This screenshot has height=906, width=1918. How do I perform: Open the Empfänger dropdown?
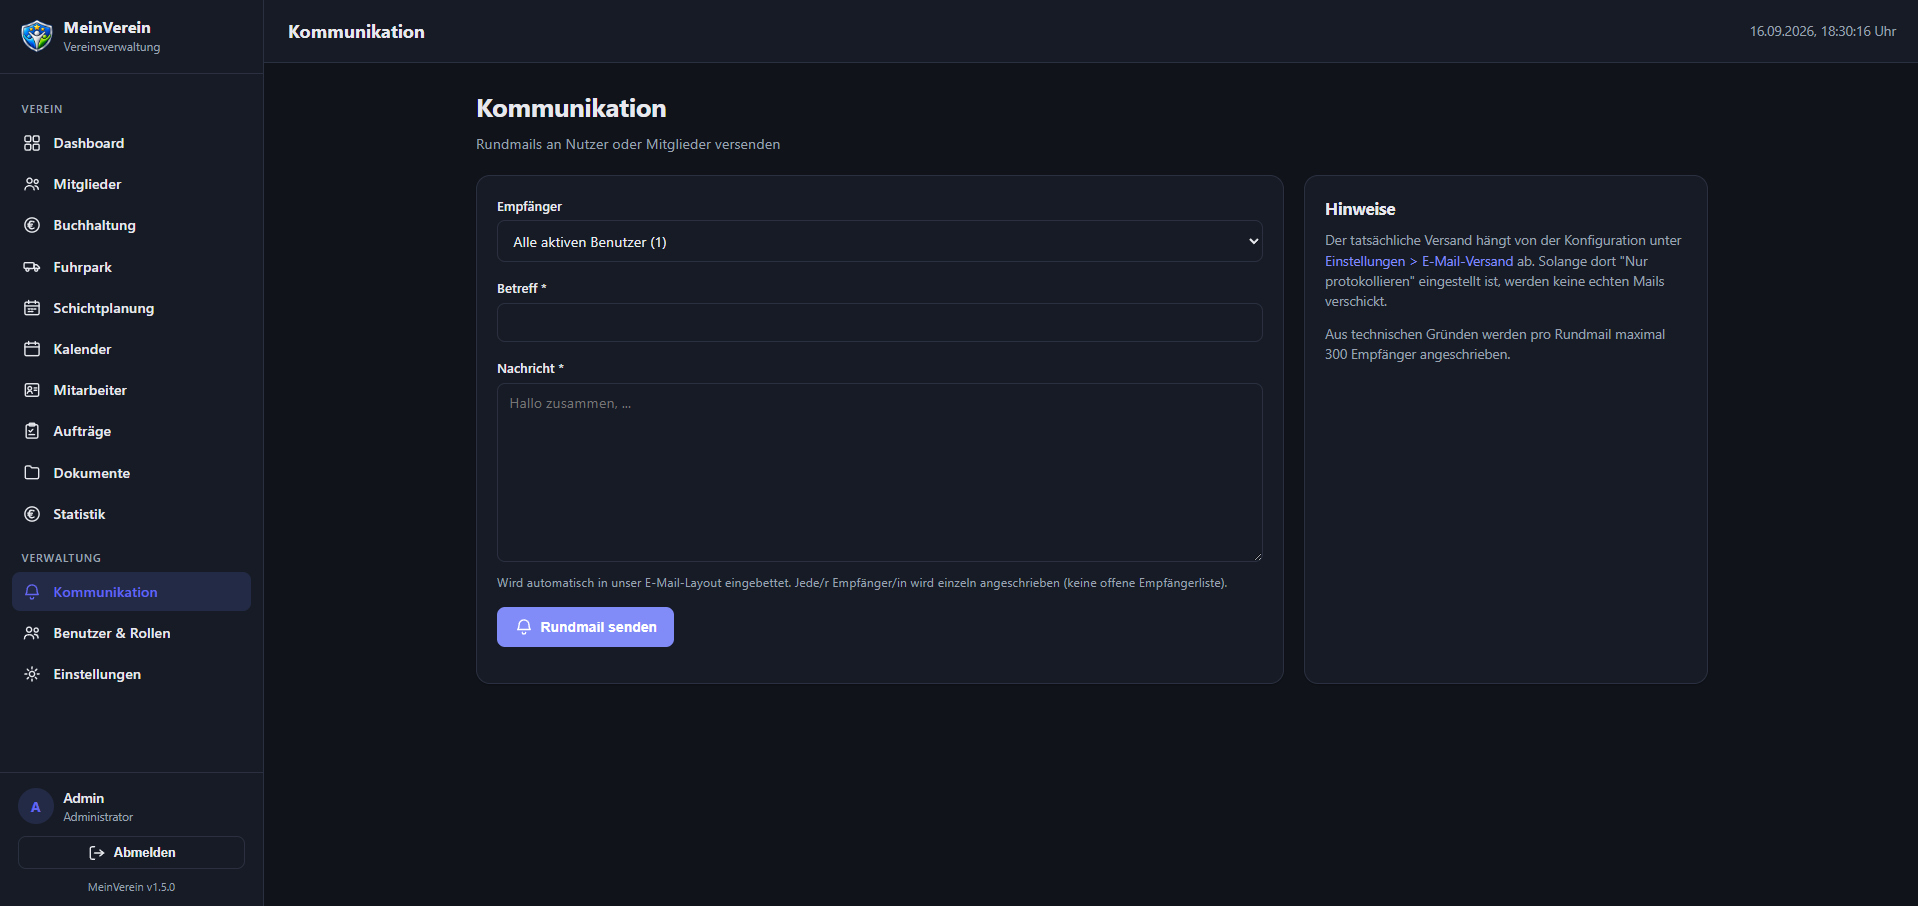pos(879,242)
